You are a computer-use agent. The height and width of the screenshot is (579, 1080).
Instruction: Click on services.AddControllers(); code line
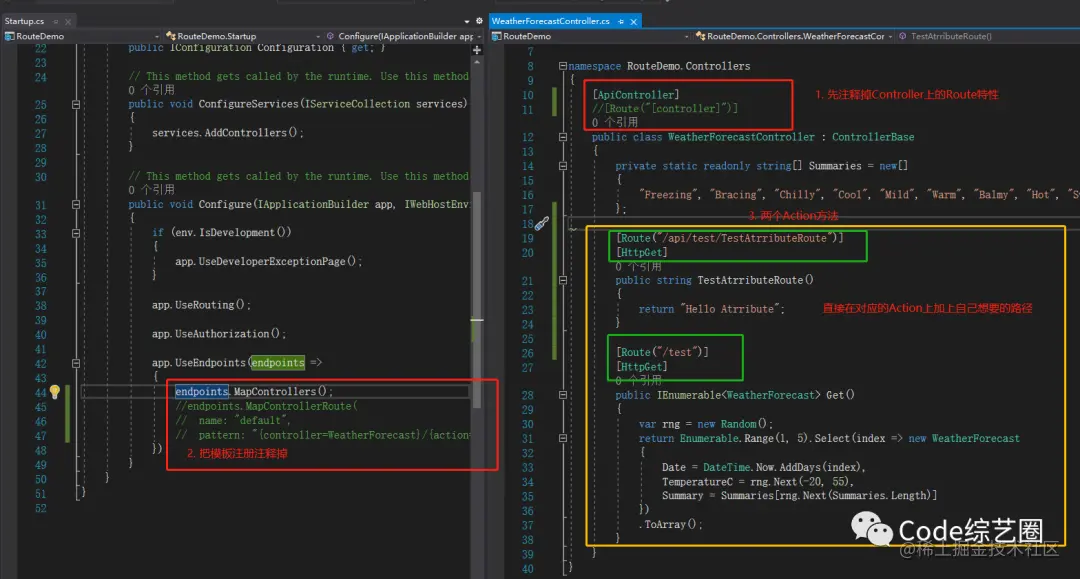(227, 133)
